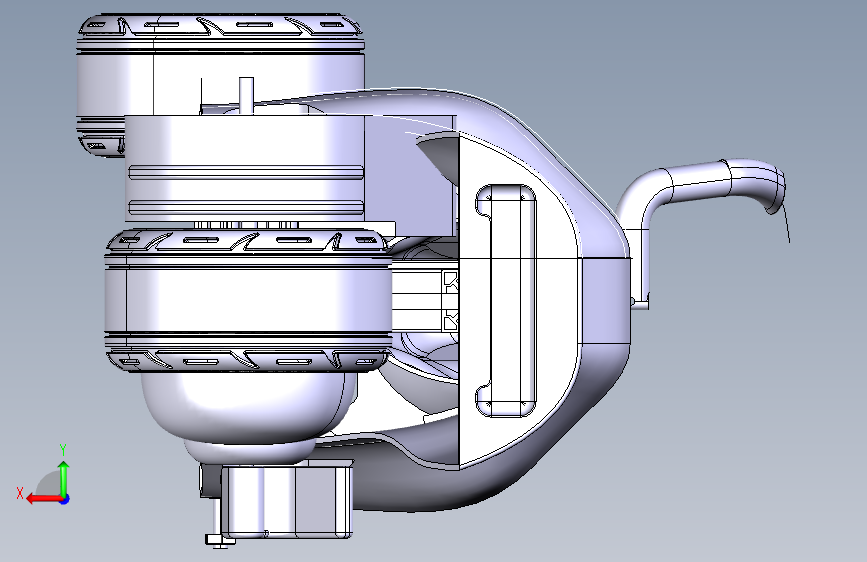Select the elongated slot recess on flat face
This screenshot has height=562, width=867.
[506, 300]
